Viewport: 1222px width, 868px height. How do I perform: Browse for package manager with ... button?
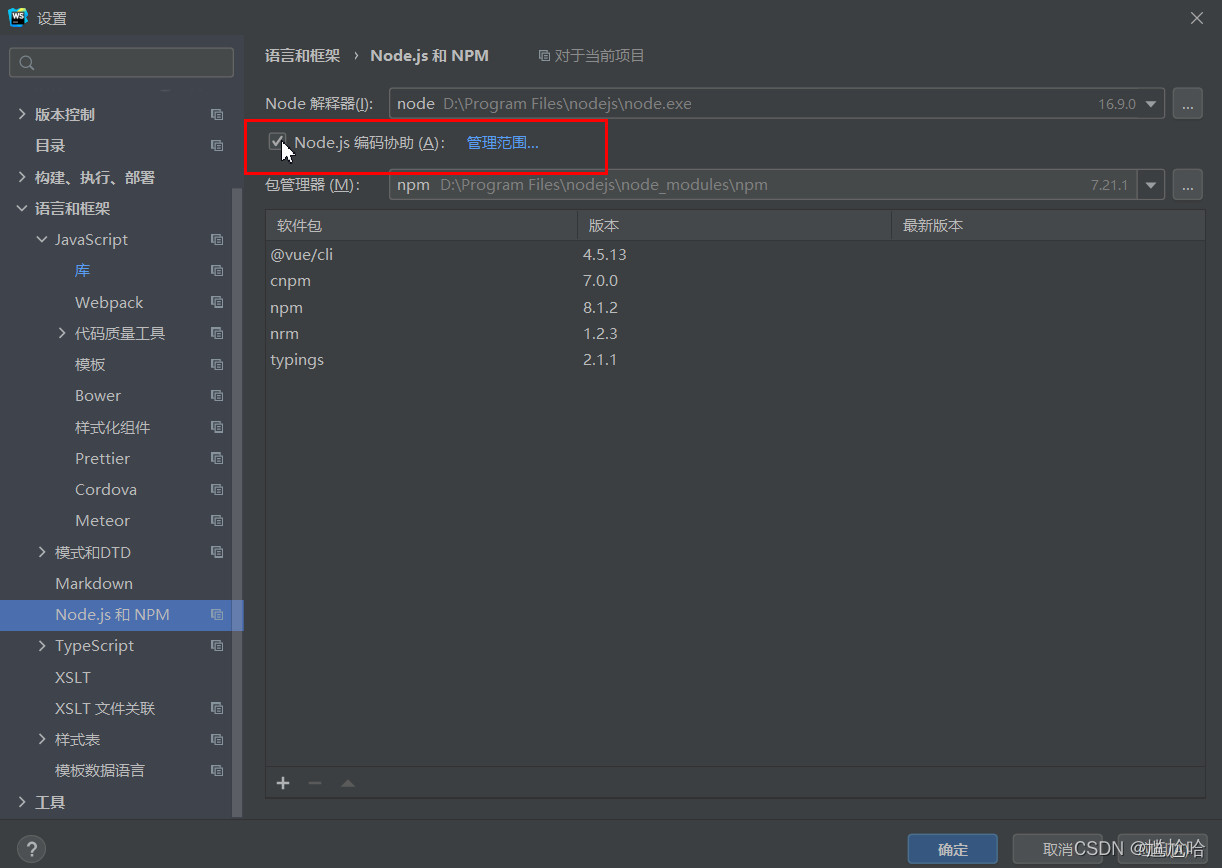(1187, 185)
